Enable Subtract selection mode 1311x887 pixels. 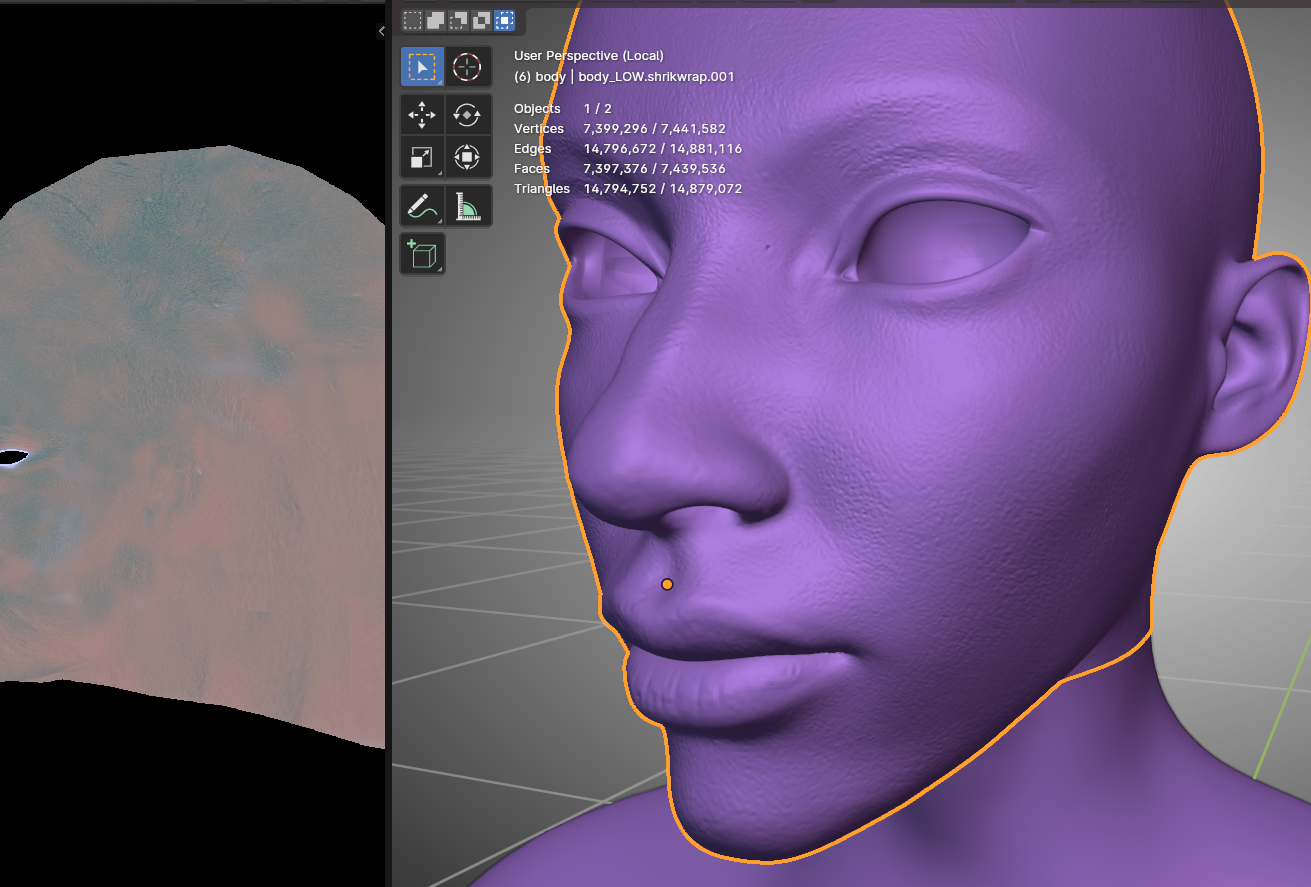458,20
